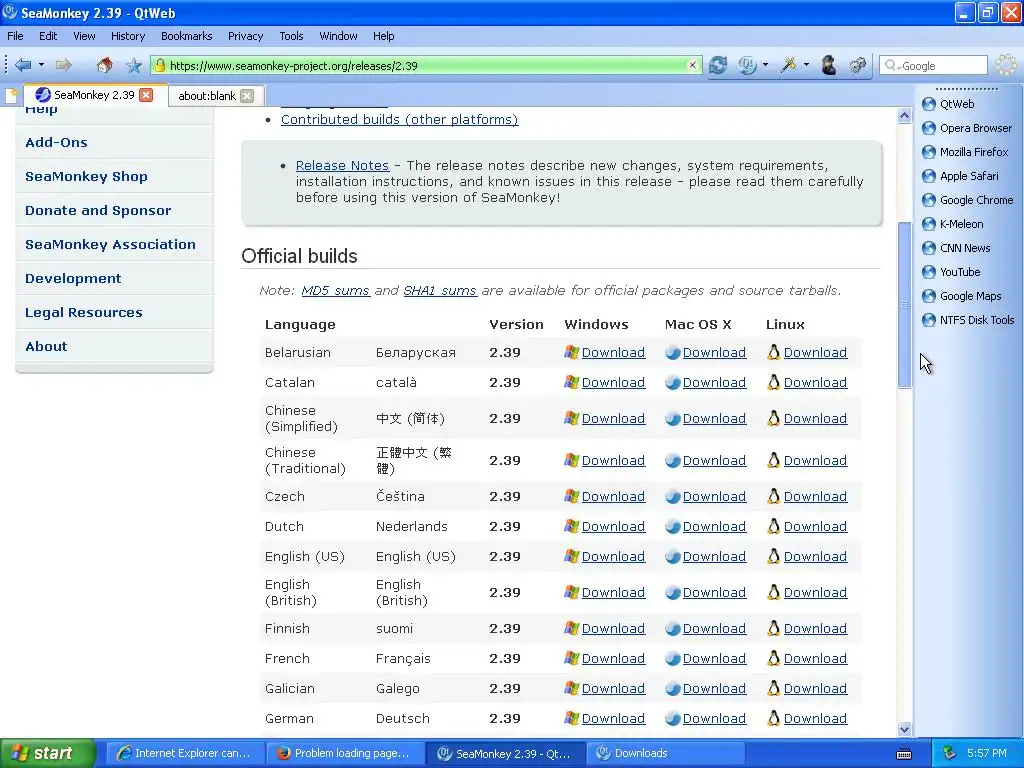The image size is (1024, 768).
Task: Download Linux build for Czech
Action: [x=815, y=496]
